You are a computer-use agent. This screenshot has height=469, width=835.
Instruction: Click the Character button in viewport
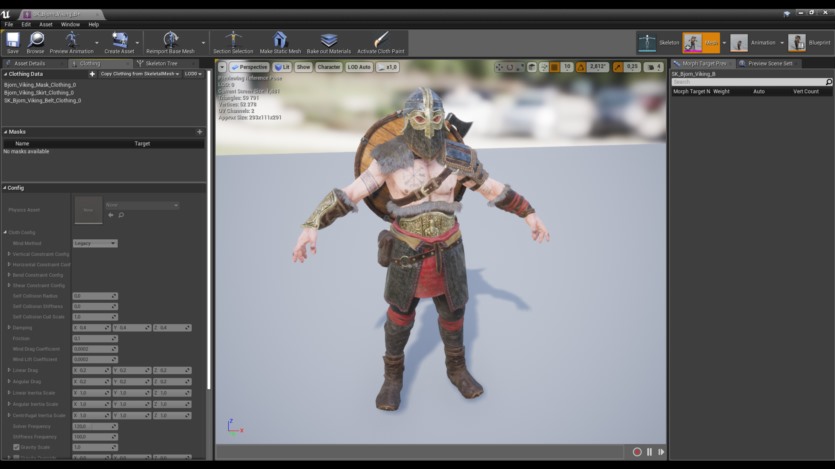[x=328, y=67]
